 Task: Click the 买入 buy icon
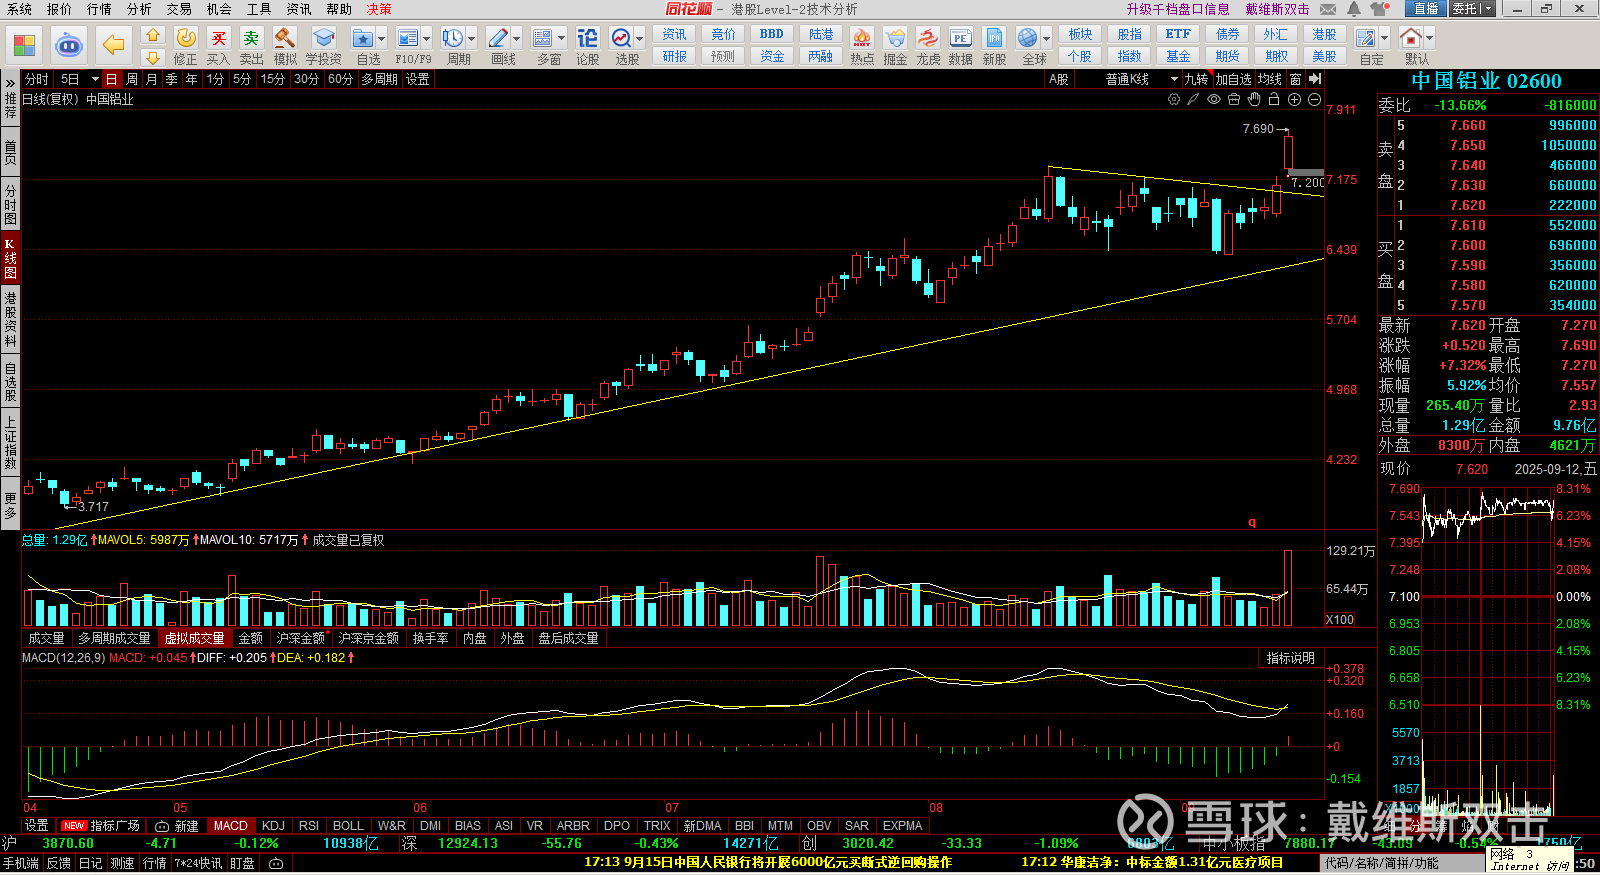click(x=218, y=46)
